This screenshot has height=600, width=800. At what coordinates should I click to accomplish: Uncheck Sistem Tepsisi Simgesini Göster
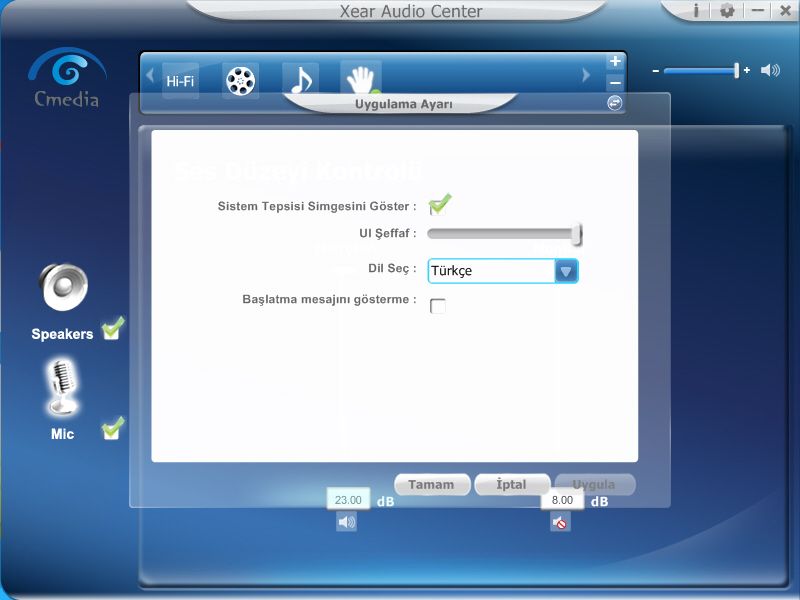point(439,205)
